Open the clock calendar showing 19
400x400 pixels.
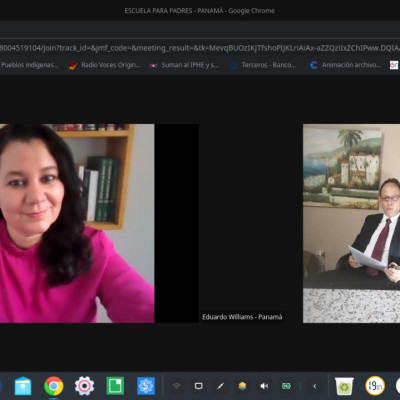(375, 386)
